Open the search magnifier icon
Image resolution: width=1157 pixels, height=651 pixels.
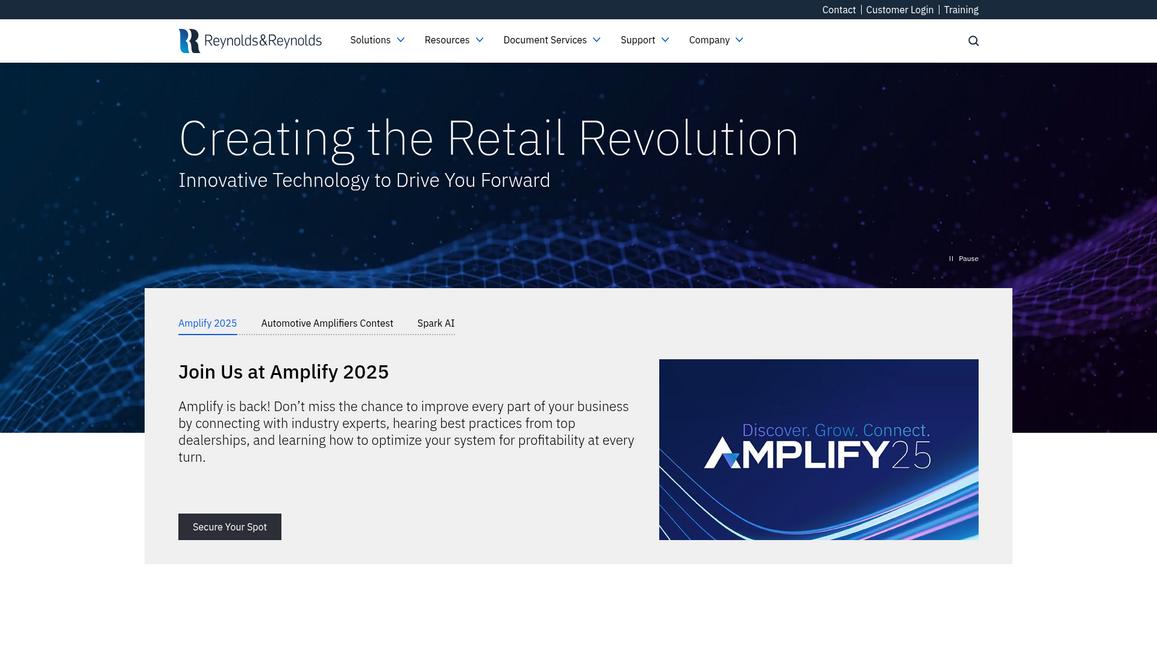(973, 41)
